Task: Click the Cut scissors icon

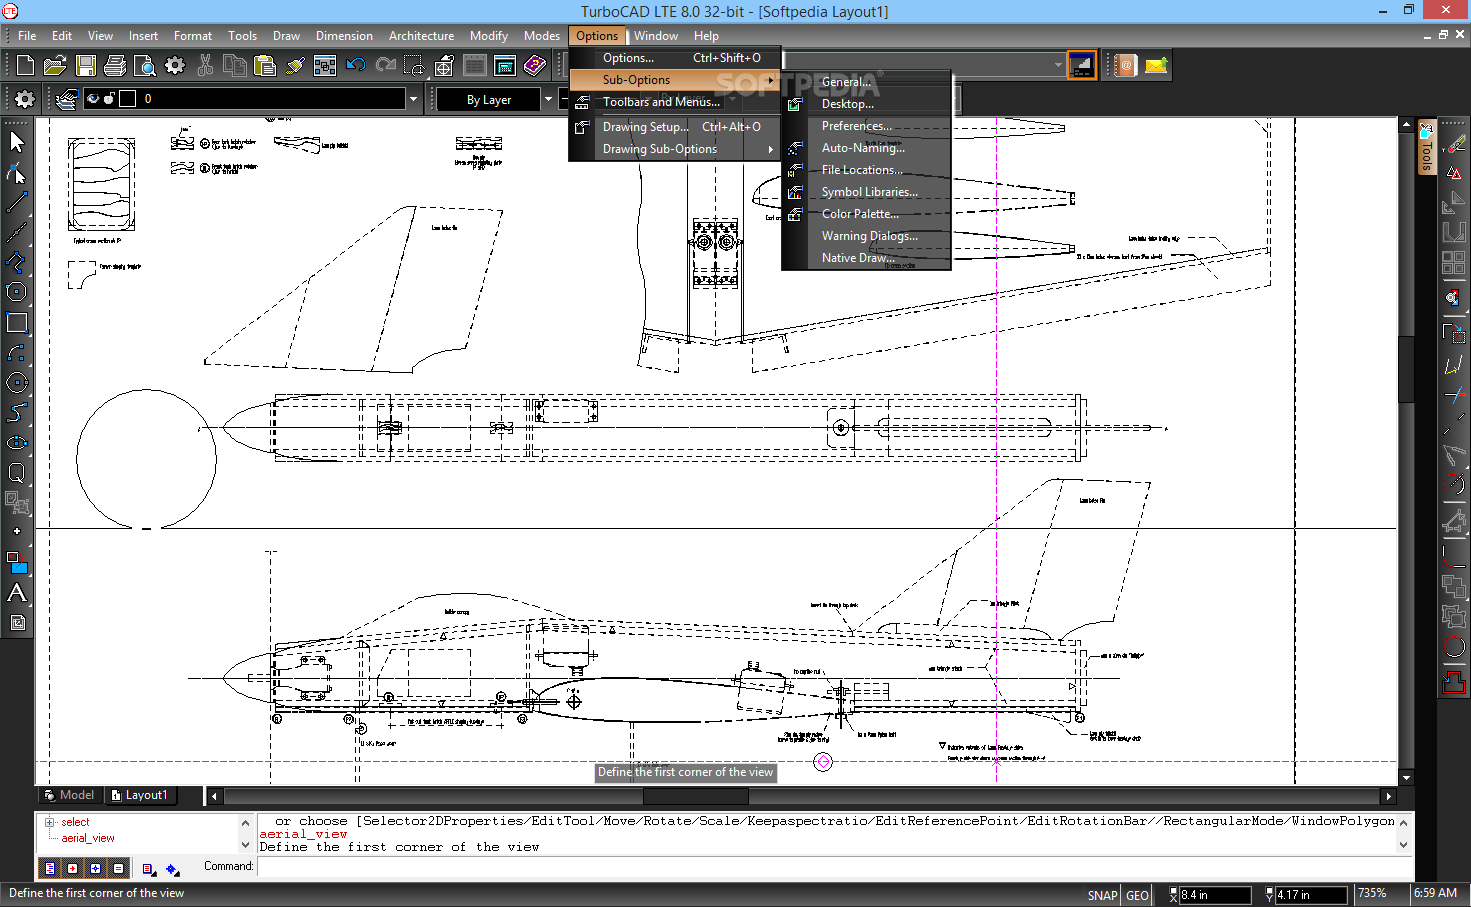Action: (x=205, y=66)
